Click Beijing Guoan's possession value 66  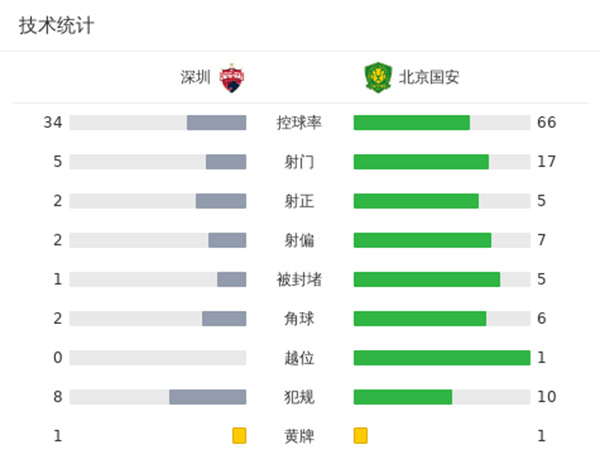pyautogui.click(x=546, y=123)
